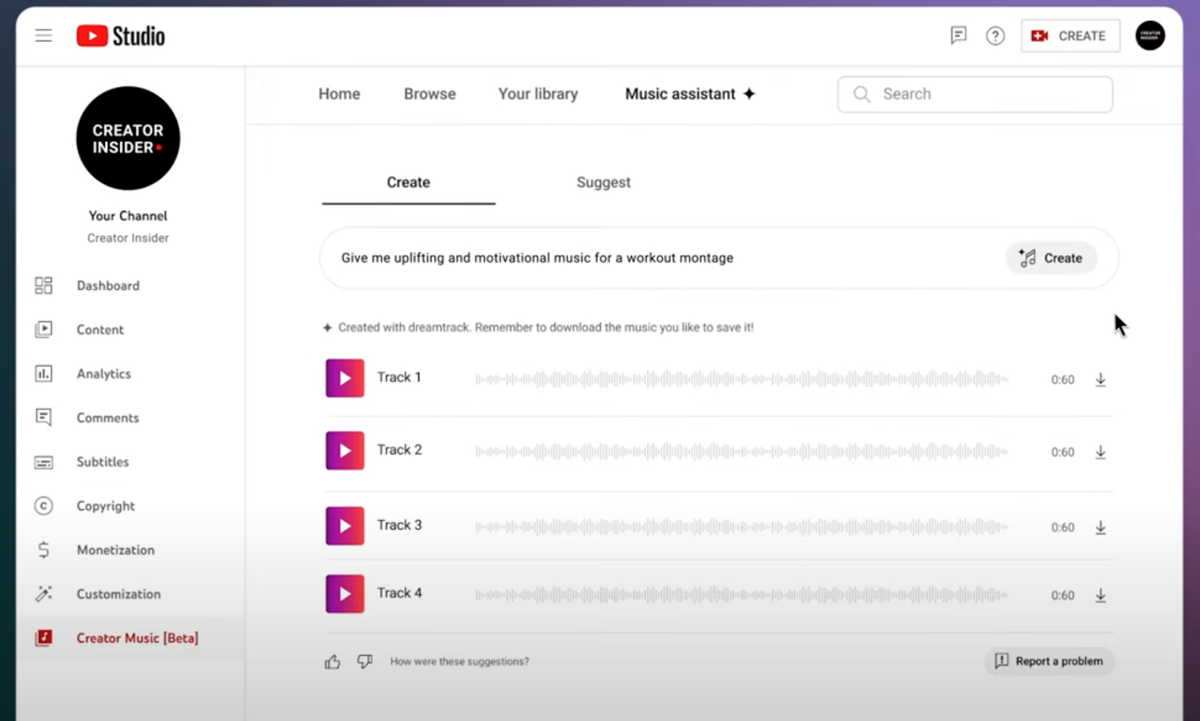Click the magnifying glass search icon
1200x721 pixels.
(861, 94)
